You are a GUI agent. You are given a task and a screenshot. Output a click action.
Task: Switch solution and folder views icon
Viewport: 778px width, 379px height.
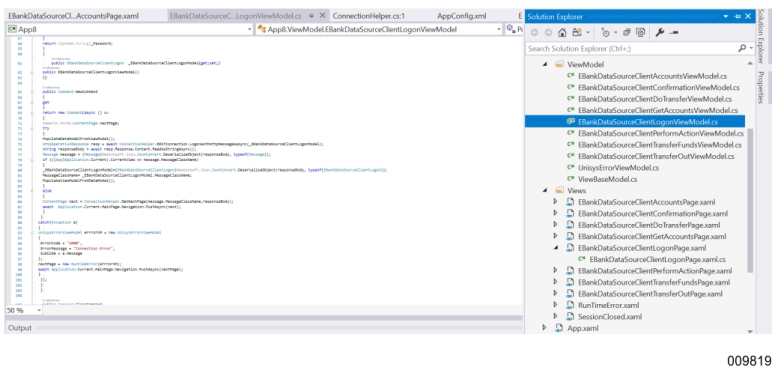577,33
